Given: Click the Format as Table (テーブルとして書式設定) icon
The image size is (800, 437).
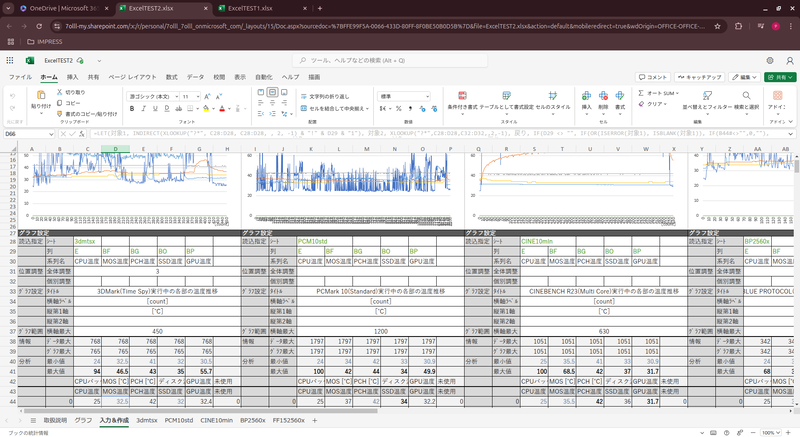Looking at the screenshot, I should click(506, 95).
